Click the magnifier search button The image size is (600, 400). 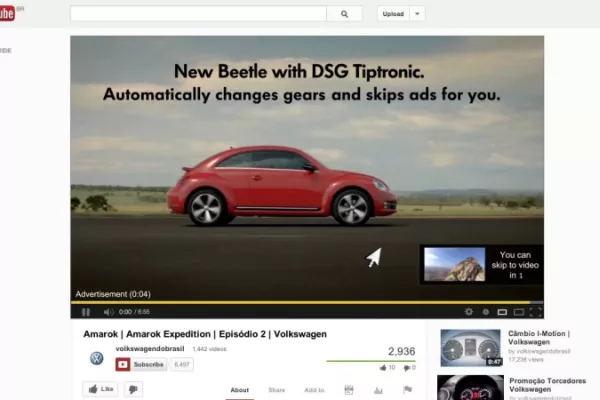(x=344, y=14)
